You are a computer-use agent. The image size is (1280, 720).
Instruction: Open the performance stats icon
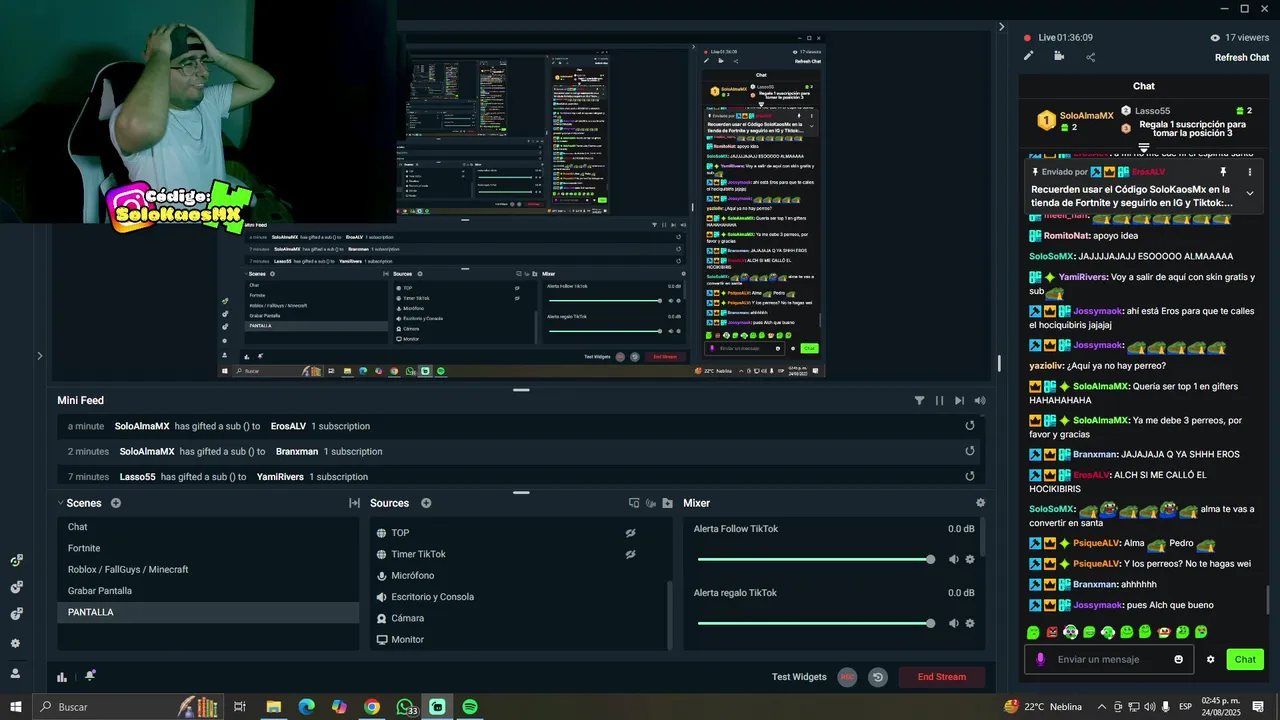pyautogui.click(x=62, y=676)
